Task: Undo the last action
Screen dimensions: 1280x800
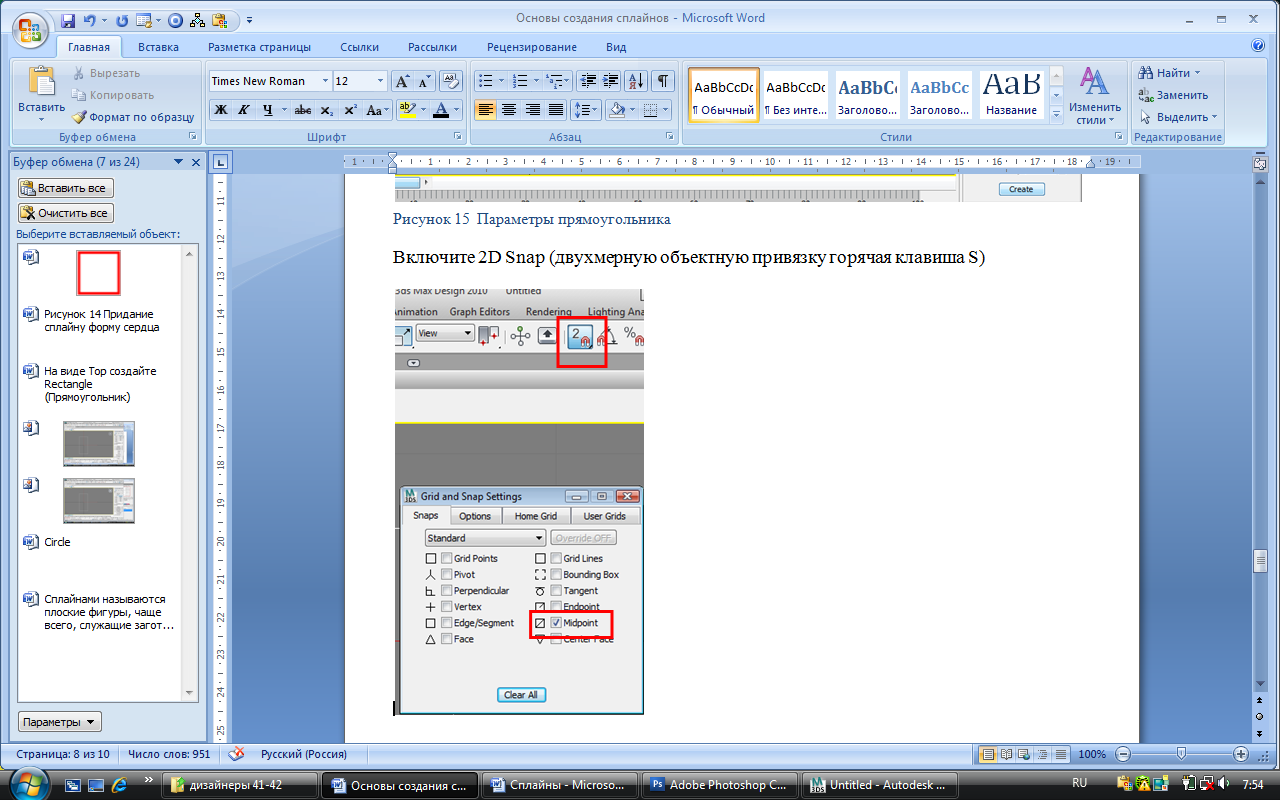Action: coord(91,19)
